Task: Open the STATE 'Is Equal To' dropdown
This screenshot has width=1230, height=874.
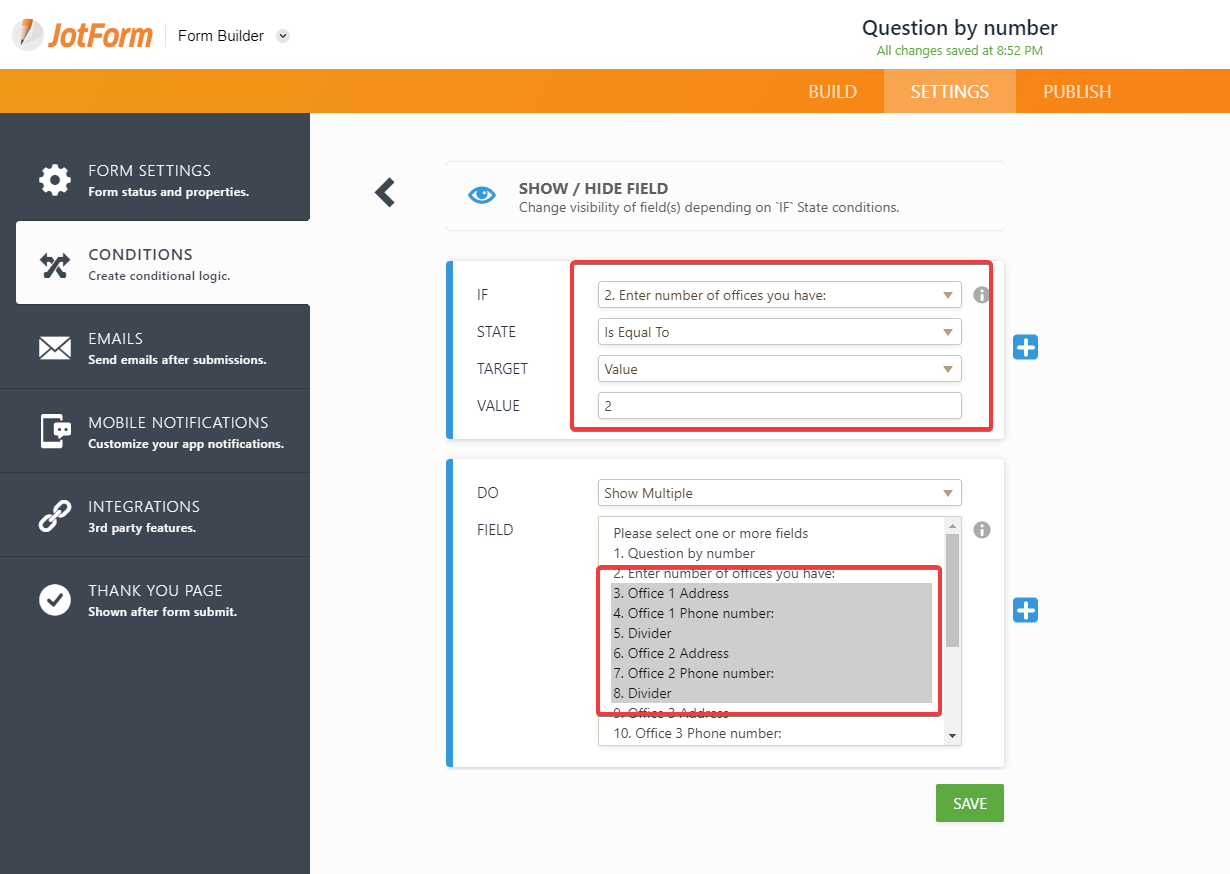Action: (779, 332)
